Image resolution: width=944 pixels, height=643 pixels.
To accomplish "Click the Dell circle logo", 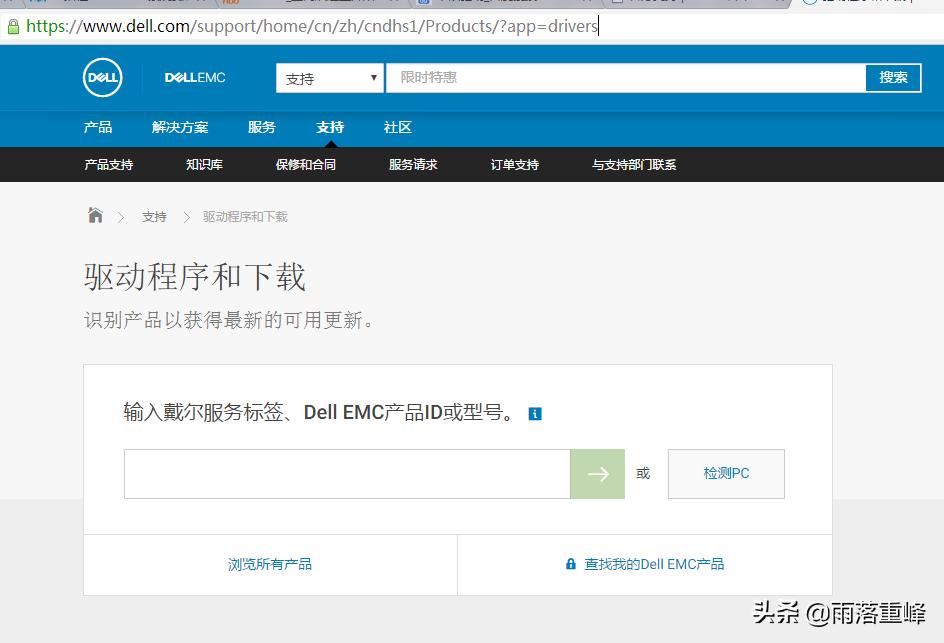I will point(102,78).
